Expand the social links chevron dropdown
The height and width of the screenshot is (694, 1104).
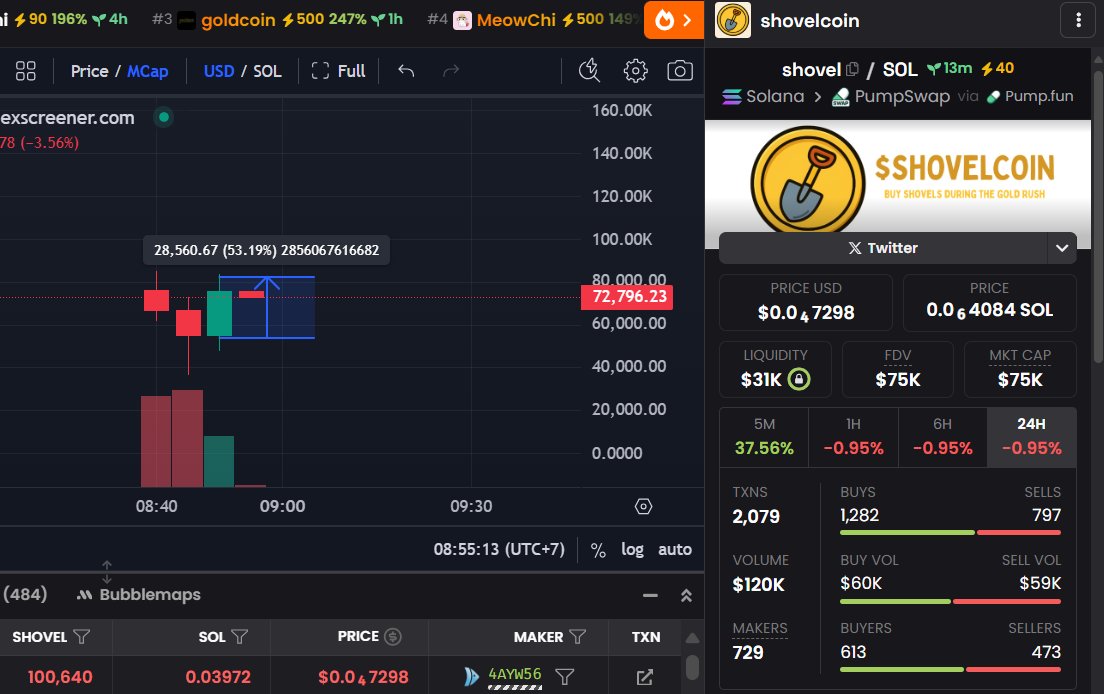click(1062, 248)
